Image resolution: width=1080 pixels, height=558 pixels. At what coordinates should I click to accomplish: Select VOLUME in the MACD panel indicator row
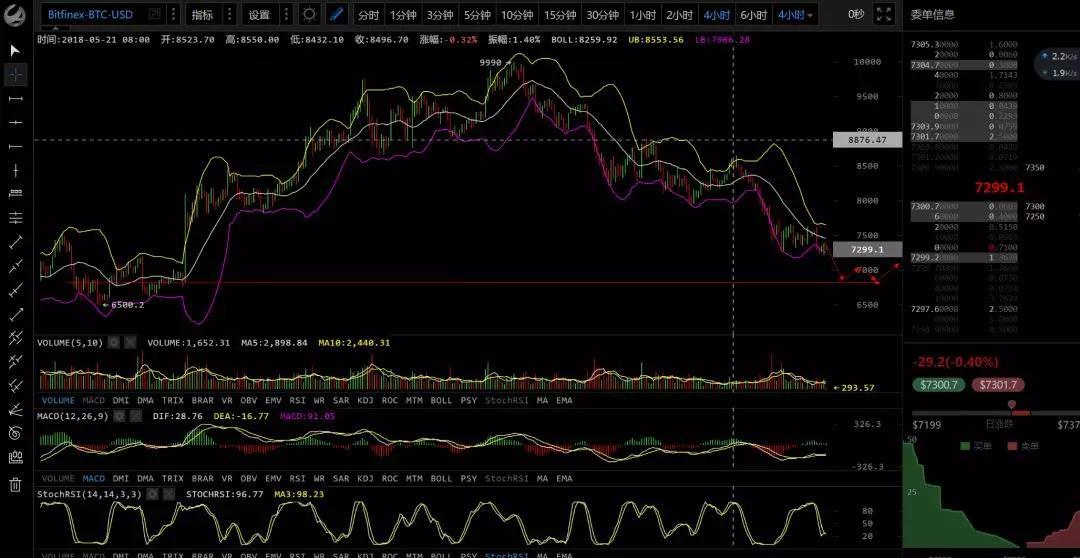(x=58, y=478)
